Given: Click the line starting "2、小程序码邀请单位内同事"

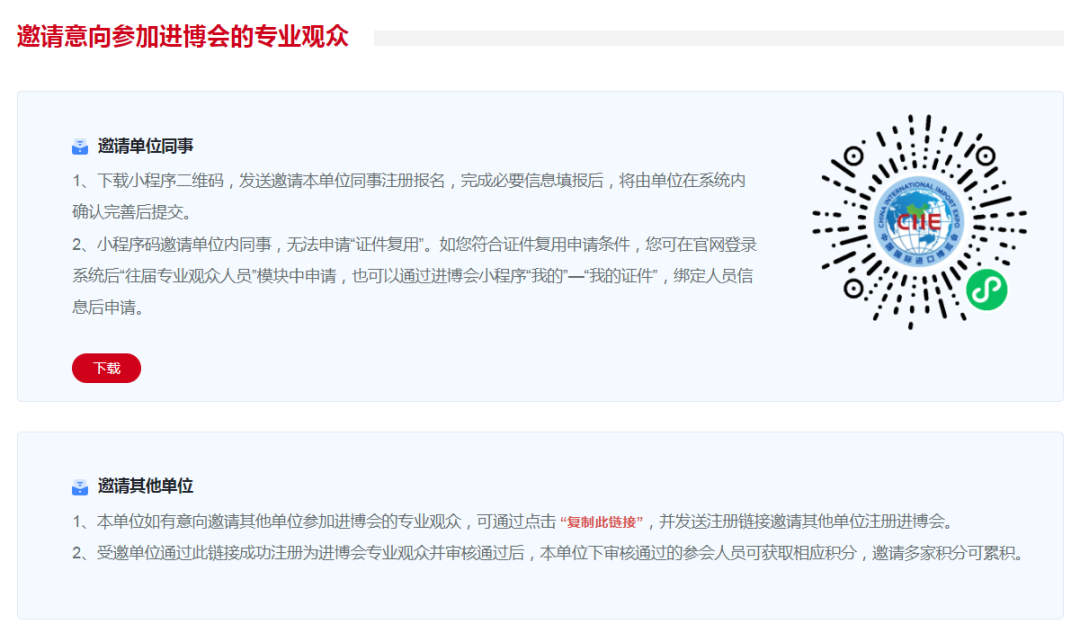Looking at the screenshot, I should pos(414,245).
